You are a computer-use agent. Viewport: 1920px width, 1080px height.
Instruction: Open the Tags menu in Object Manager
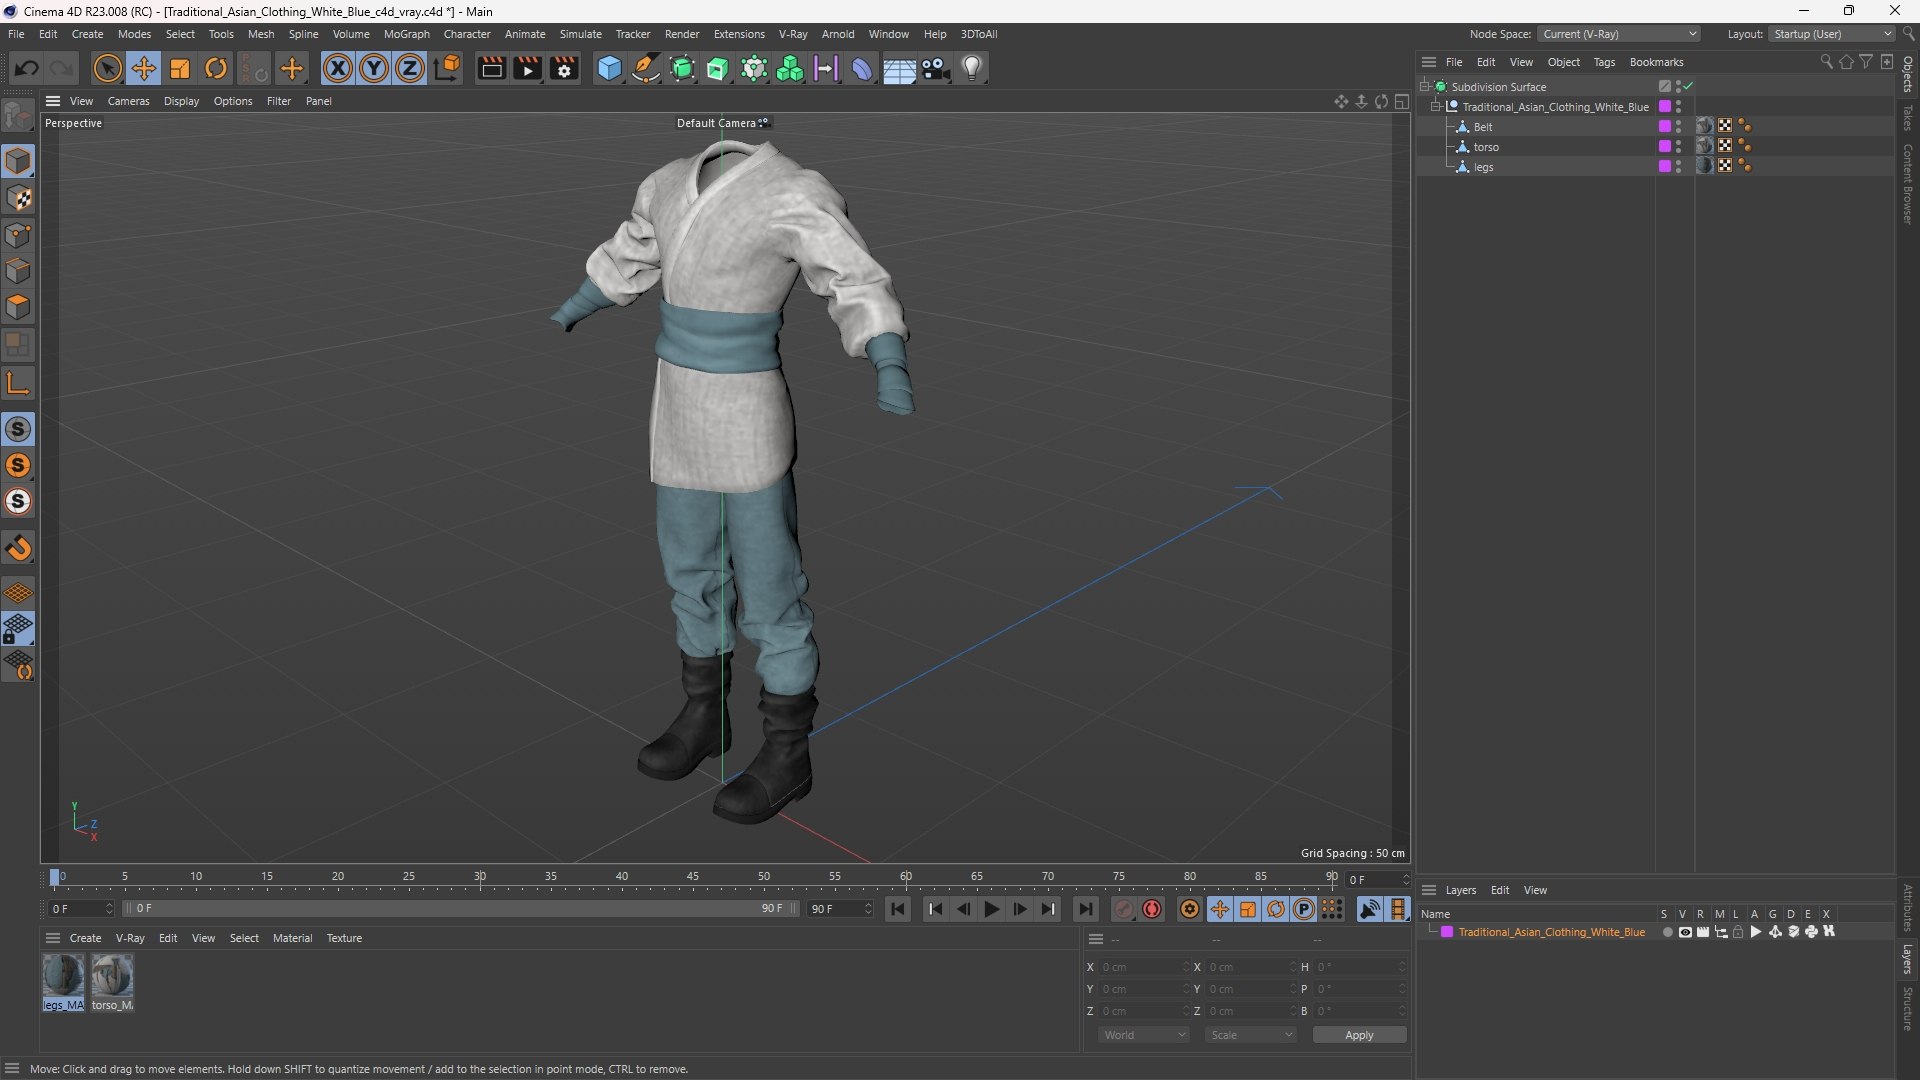[1604, 62]
